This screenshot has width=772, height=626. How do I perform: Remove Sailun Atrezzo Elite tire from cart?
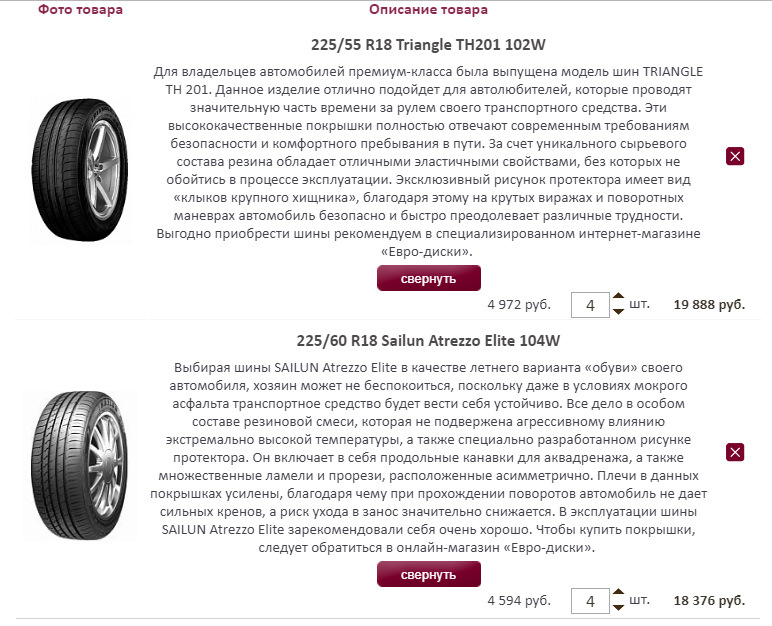point(735,452)
